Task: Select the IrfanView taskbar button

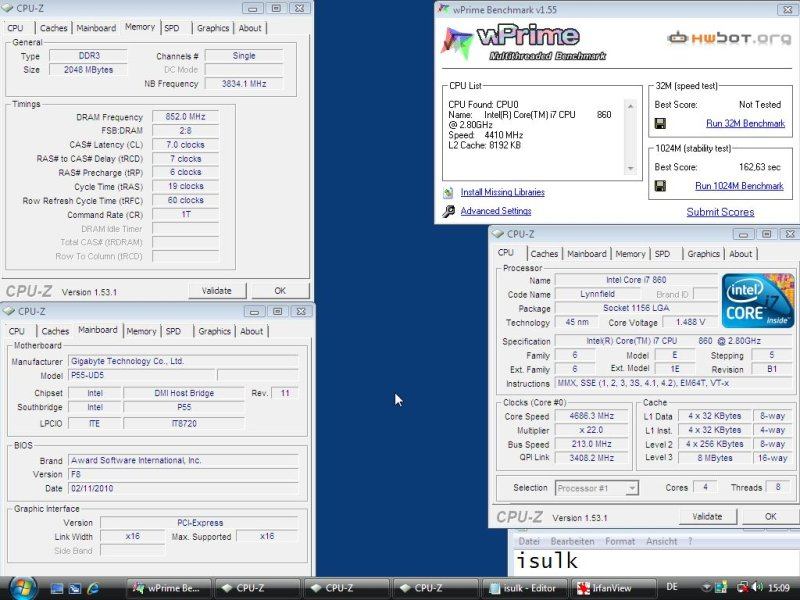Action: tap(612, 588)
